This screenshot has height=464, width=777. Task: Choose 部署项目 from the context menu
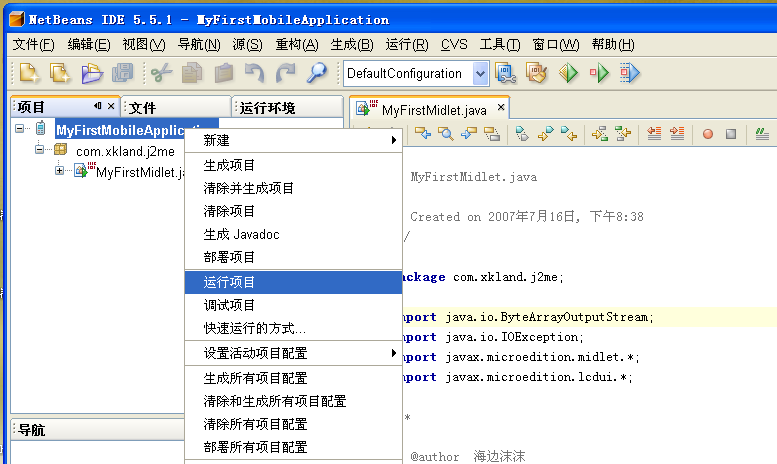[293, 257]
